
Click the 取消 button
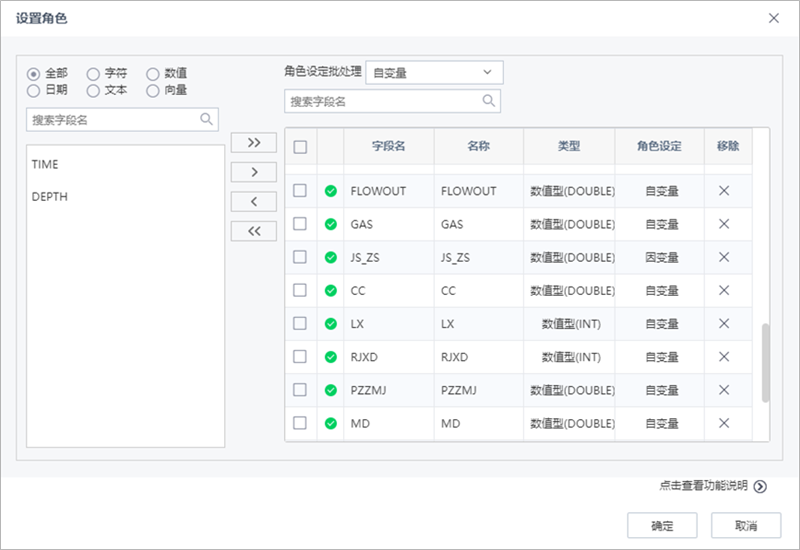[x=745, y=526]
